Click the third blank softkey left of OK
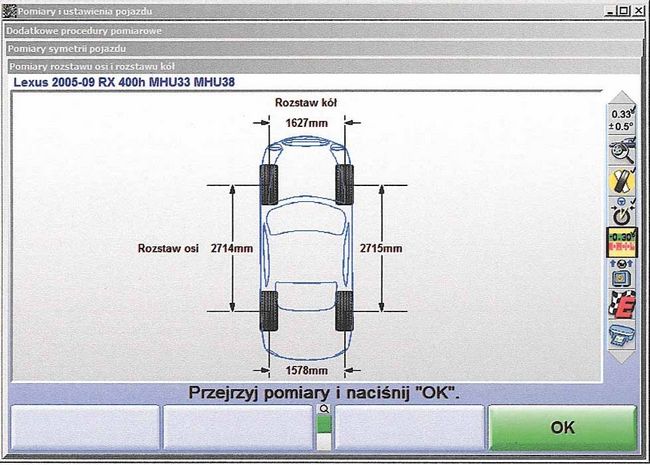 [x=409, y=428]
